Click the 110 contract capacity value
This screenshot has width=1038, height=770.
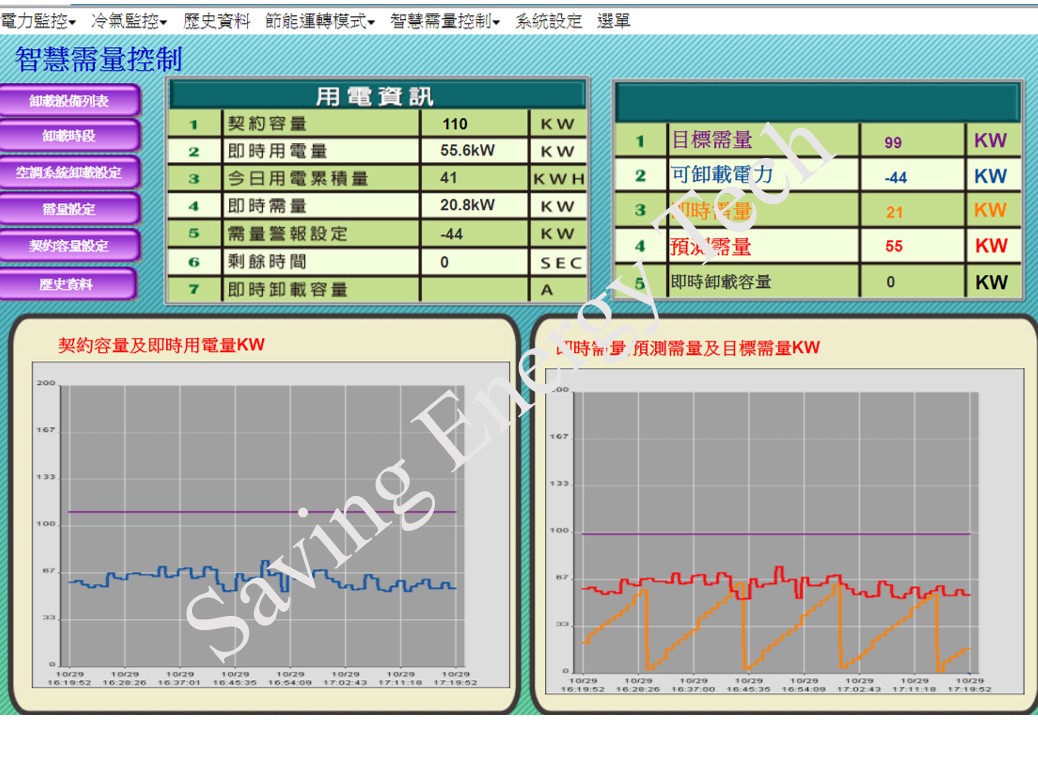coord(455,124)
